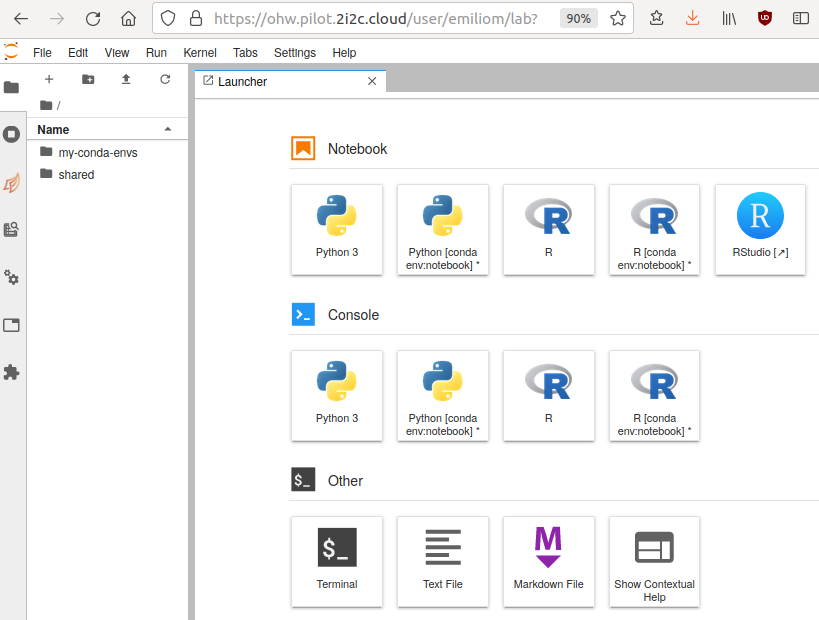The image size is (819, 620).
Task: Go back in browser history
Action: tap(21, 19)
